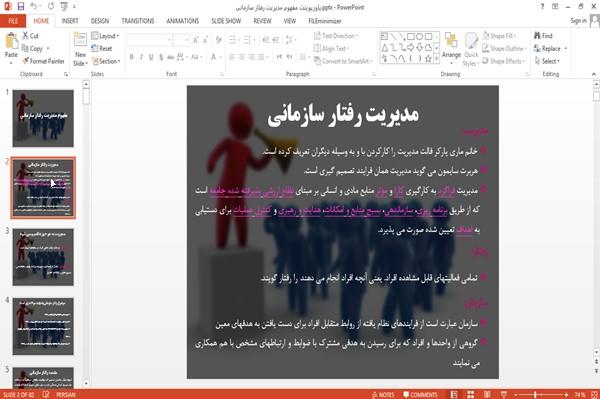The image size is (600, 399).
Task: Toggle Underline formatting
Action: 151,57
